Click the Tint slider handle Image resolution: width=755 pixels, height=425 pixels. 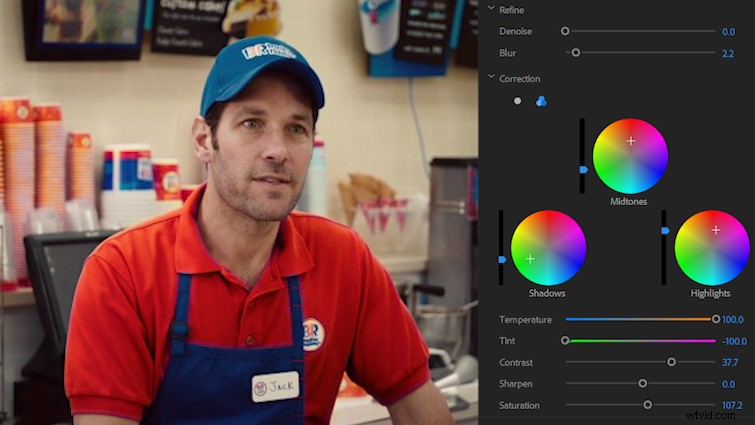pos(565,341)
